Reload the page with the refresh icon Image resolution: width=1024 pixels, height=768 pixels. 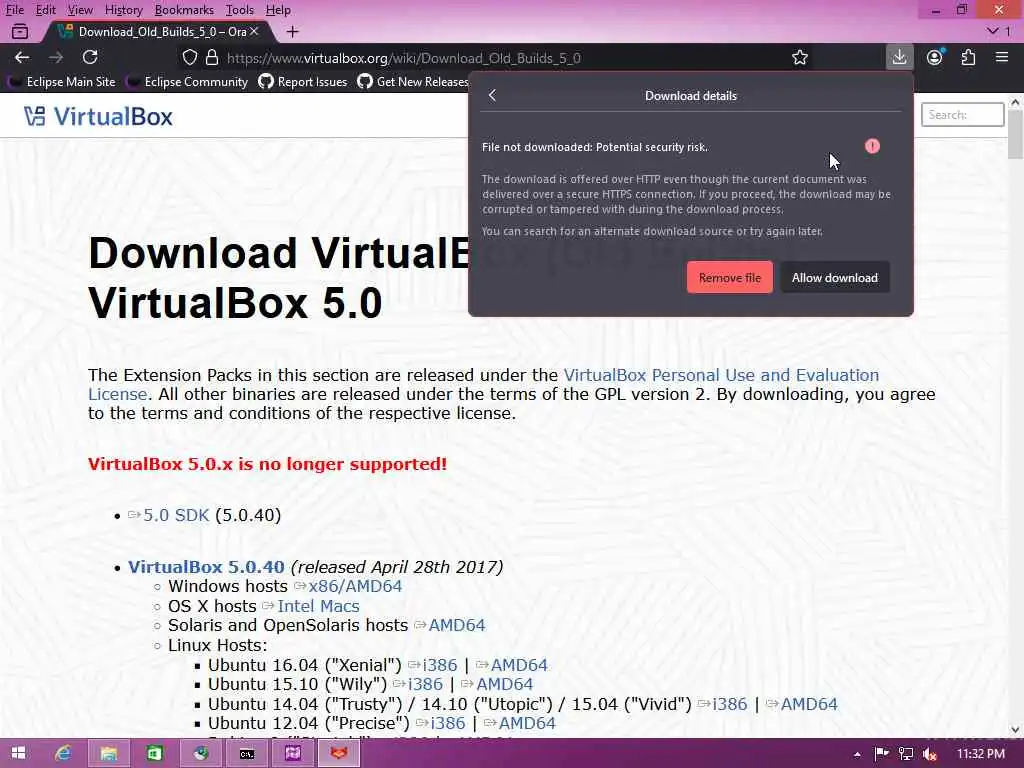click(90, 57)
